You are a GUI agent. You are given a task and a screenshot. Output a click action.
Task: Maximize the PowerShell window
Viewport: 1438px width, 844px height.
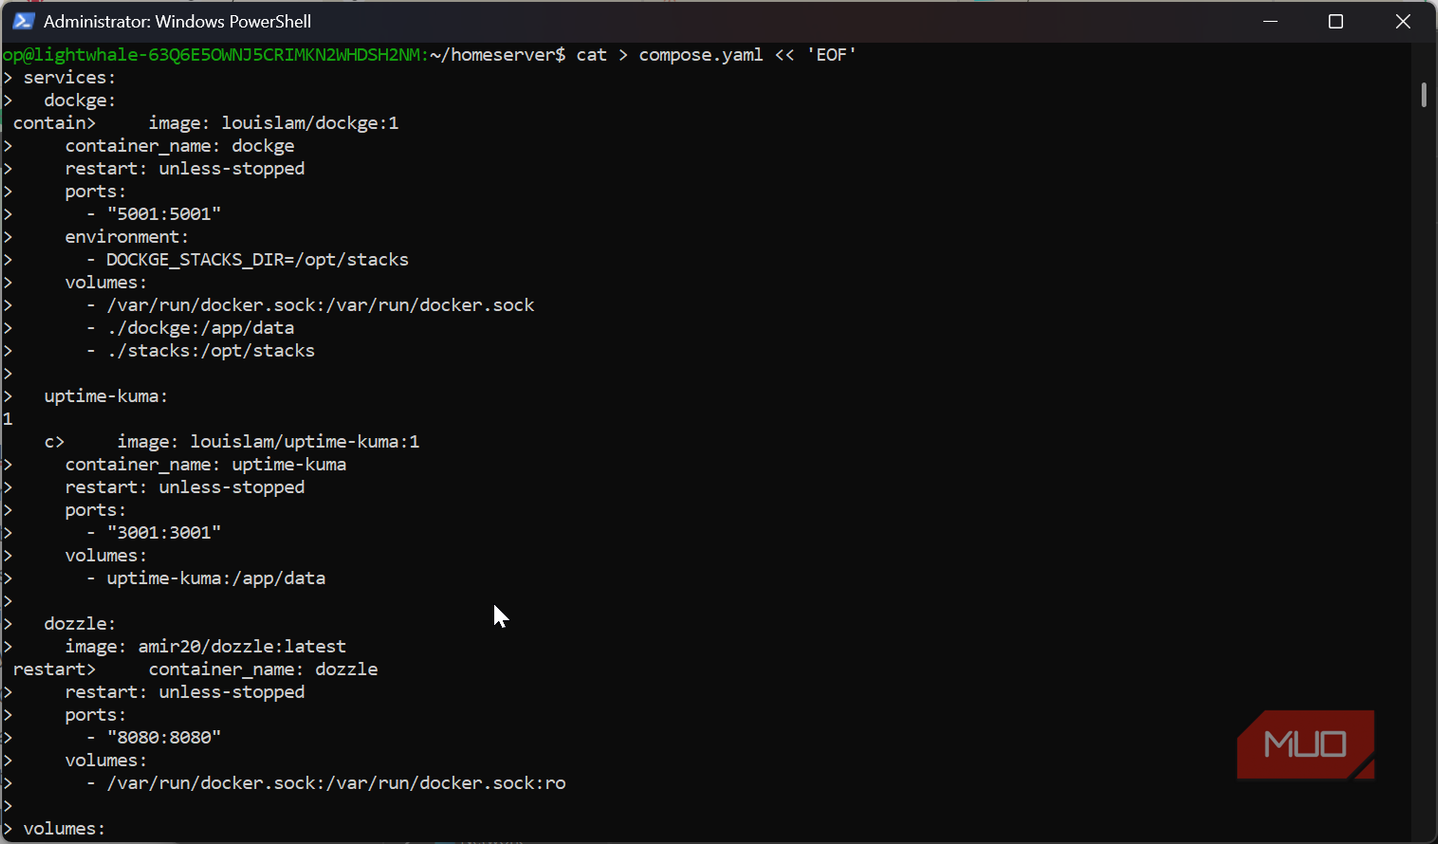[x=1335, y=21]
